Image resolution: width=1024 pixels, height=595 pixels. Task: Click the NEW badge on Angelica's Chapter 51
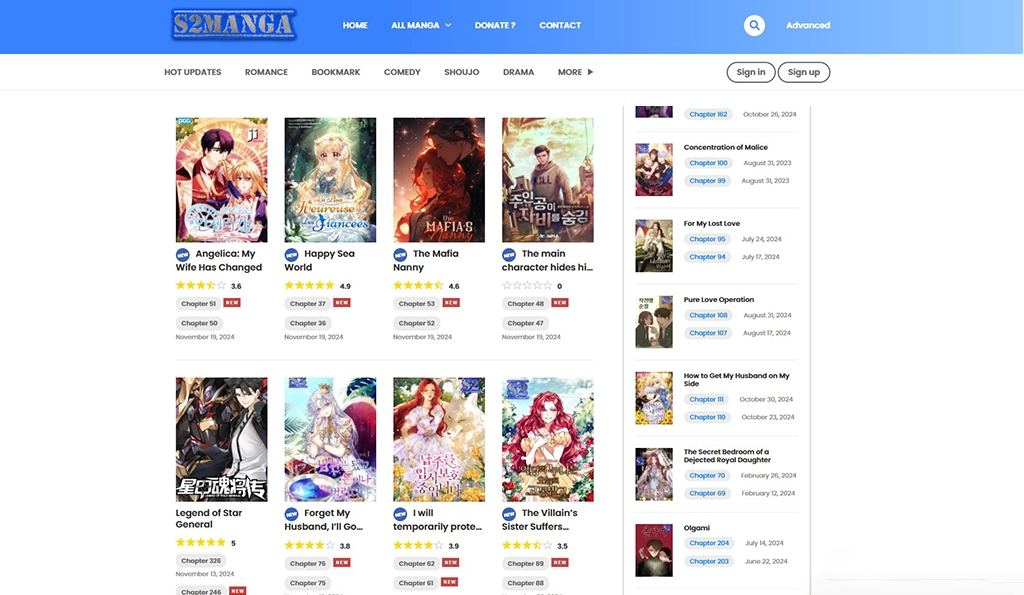coord(232,302)
